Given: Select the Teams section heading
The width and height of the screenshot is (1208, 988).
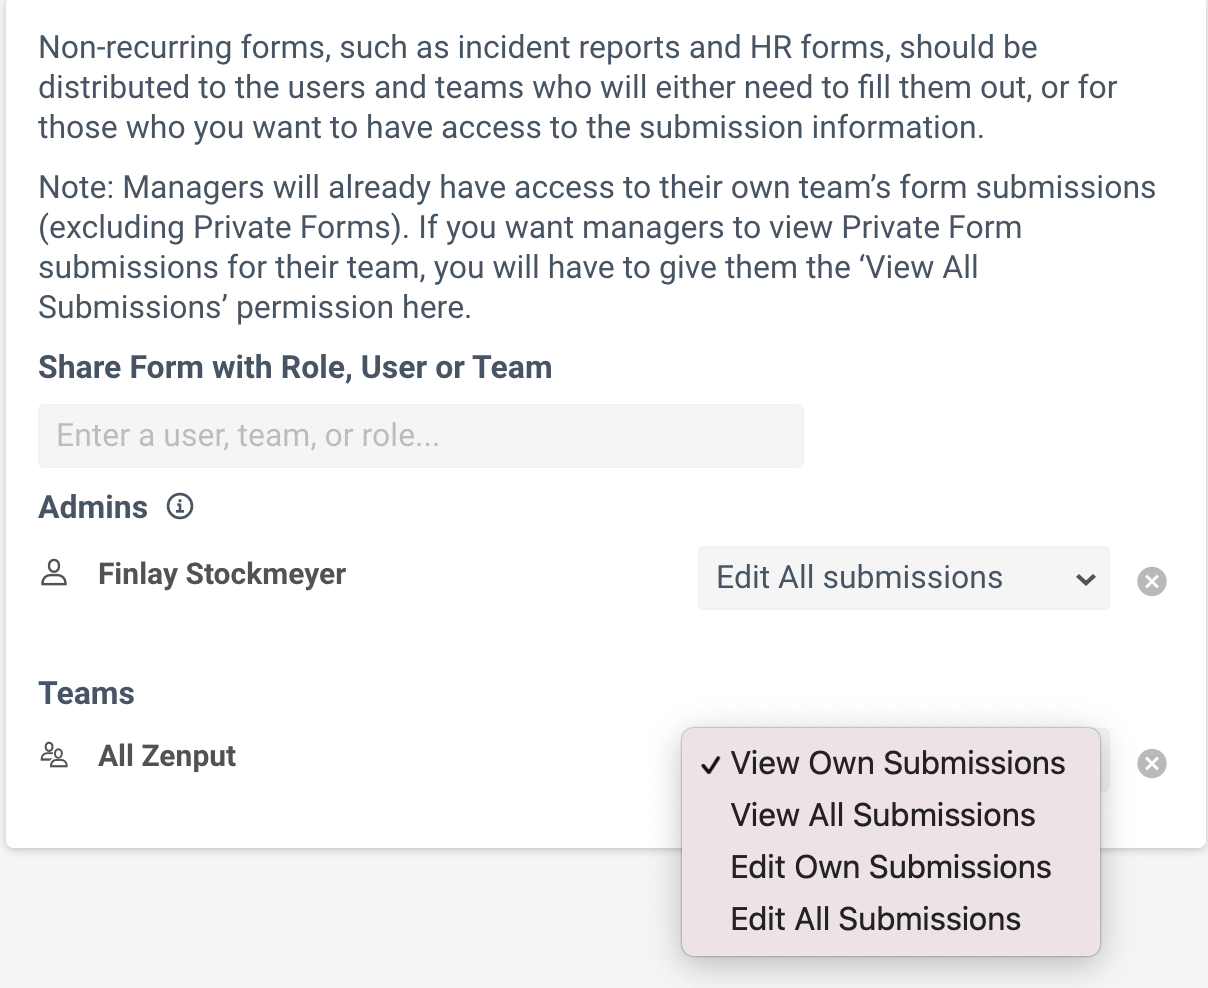Looking at the screenshot, I should tap(86, 693).
